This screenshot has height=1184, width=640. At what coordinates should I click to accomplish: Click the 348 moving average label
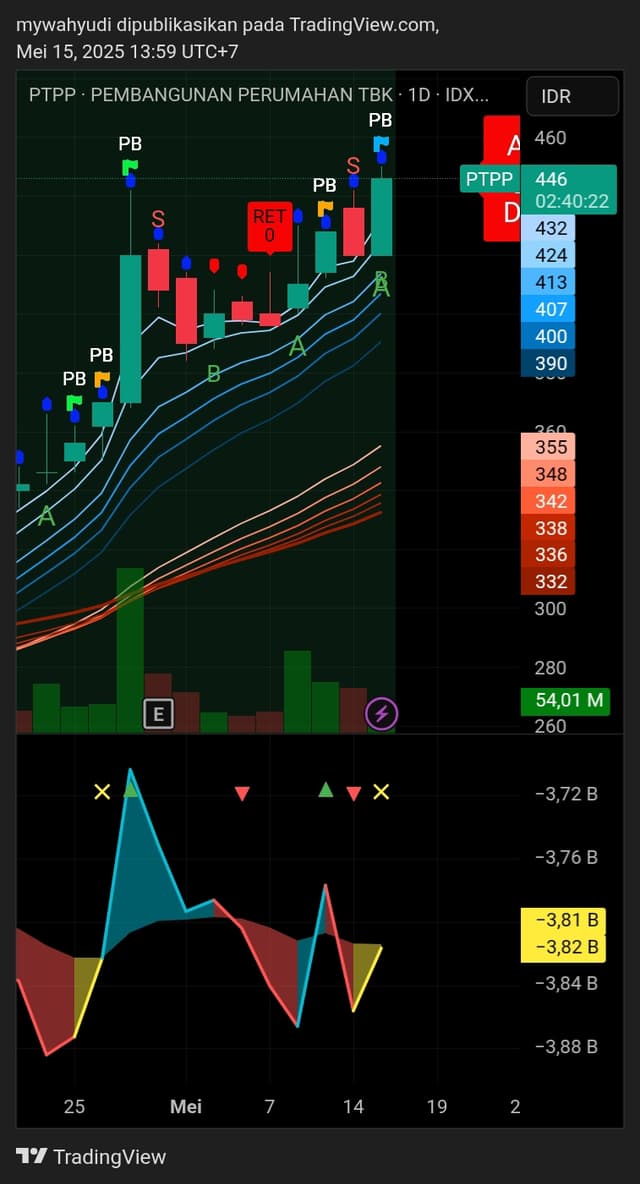[x=548, y=474]
